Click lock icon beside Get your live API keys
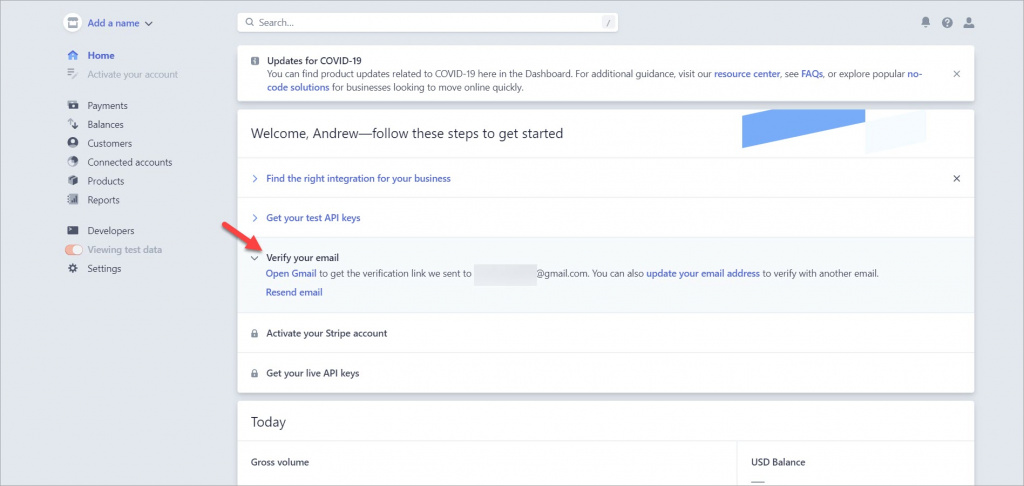Image resolution: width=1024 pixels, height=486 pixels. pyautogui.click(x=255, y=374)
